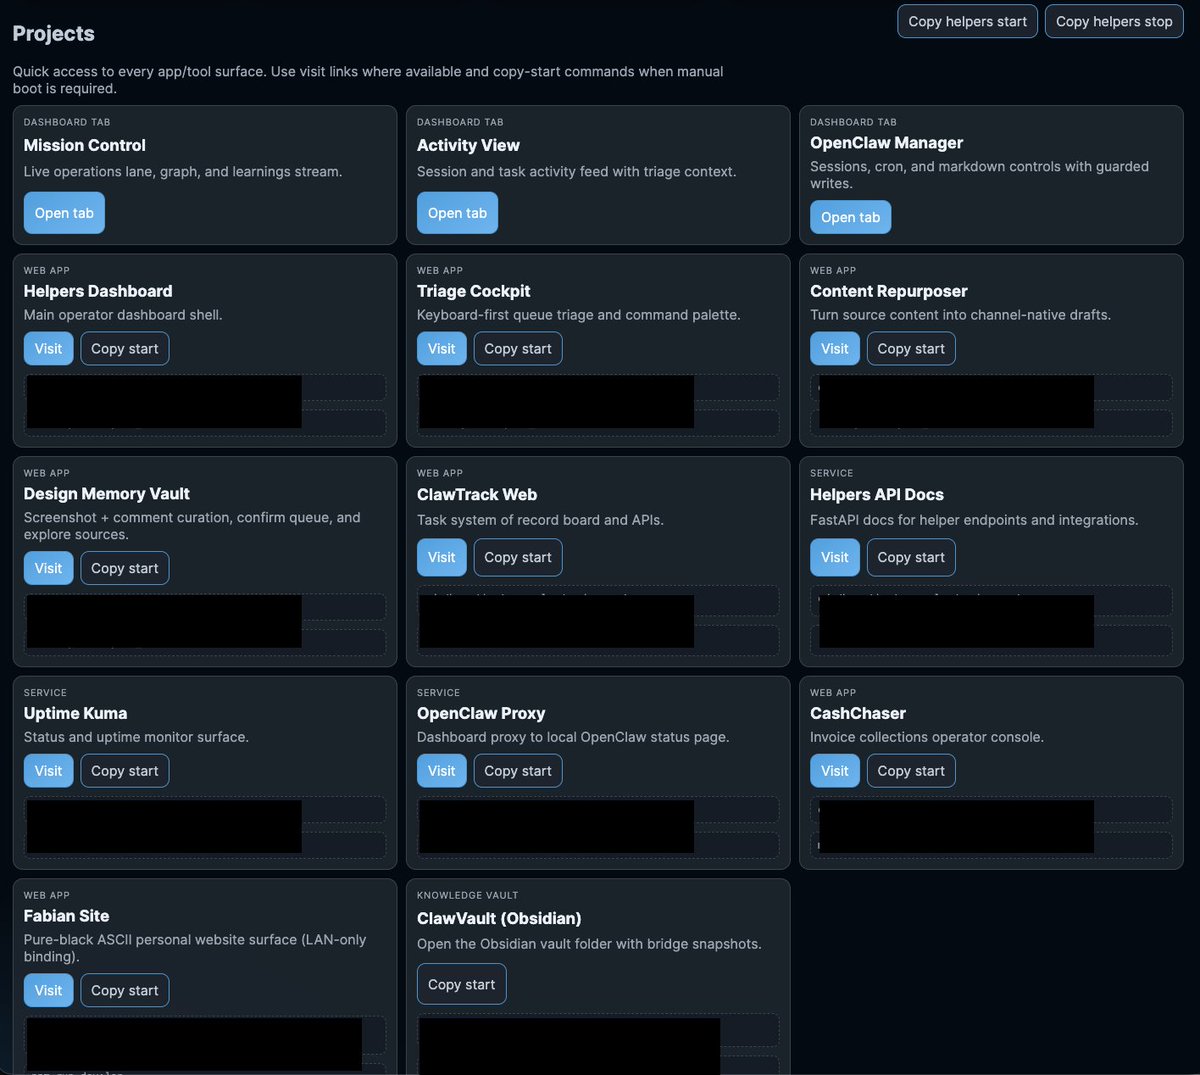
Task: Copy start command for Helpers Dashboard
Action: (125, 349)
